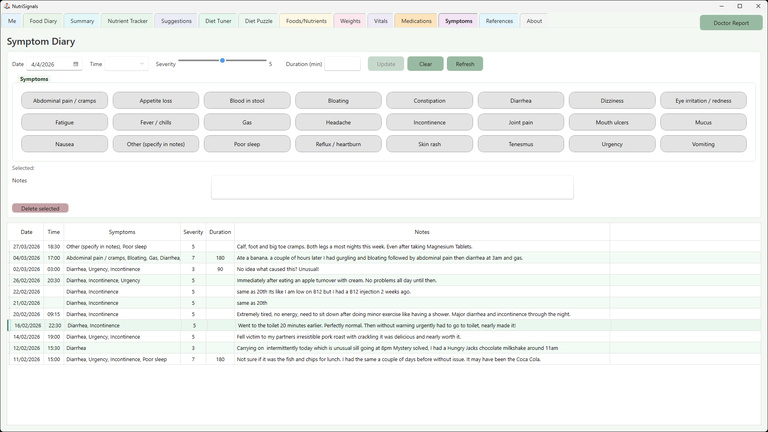This screenshot has height=432, width=768.
Task: Open the Foods/Nutrients tab
Action: [x=306, y=21]
